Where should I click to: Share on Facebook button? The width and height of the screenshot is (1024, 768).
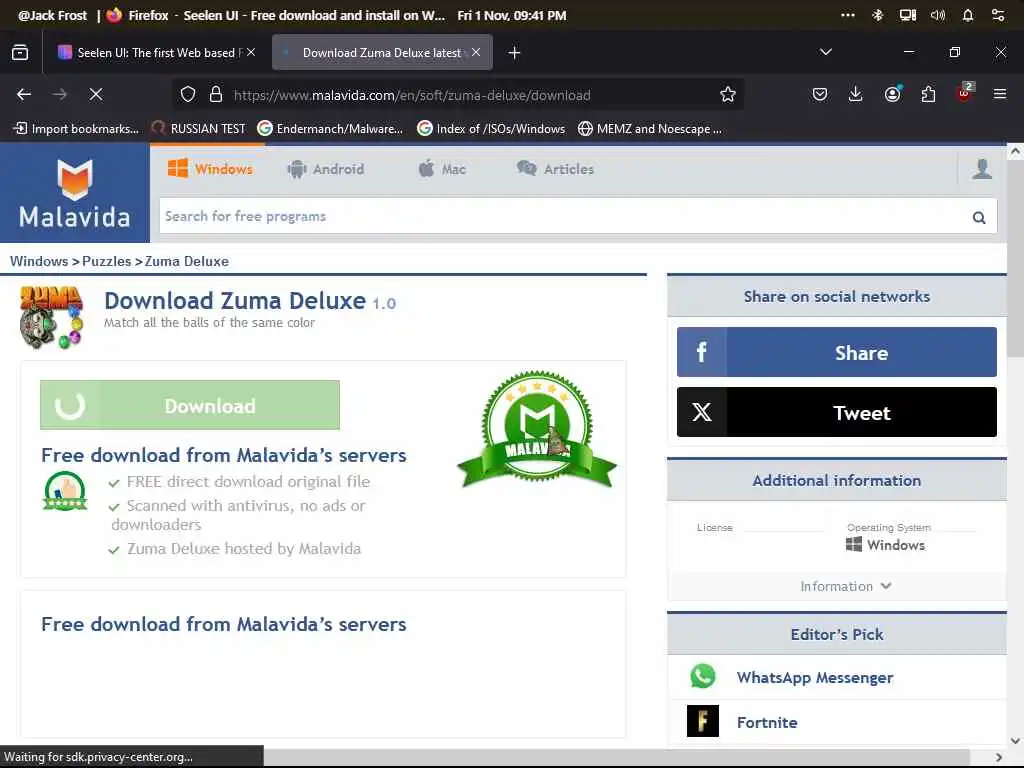pyautogui.click(x=837, y=353)
